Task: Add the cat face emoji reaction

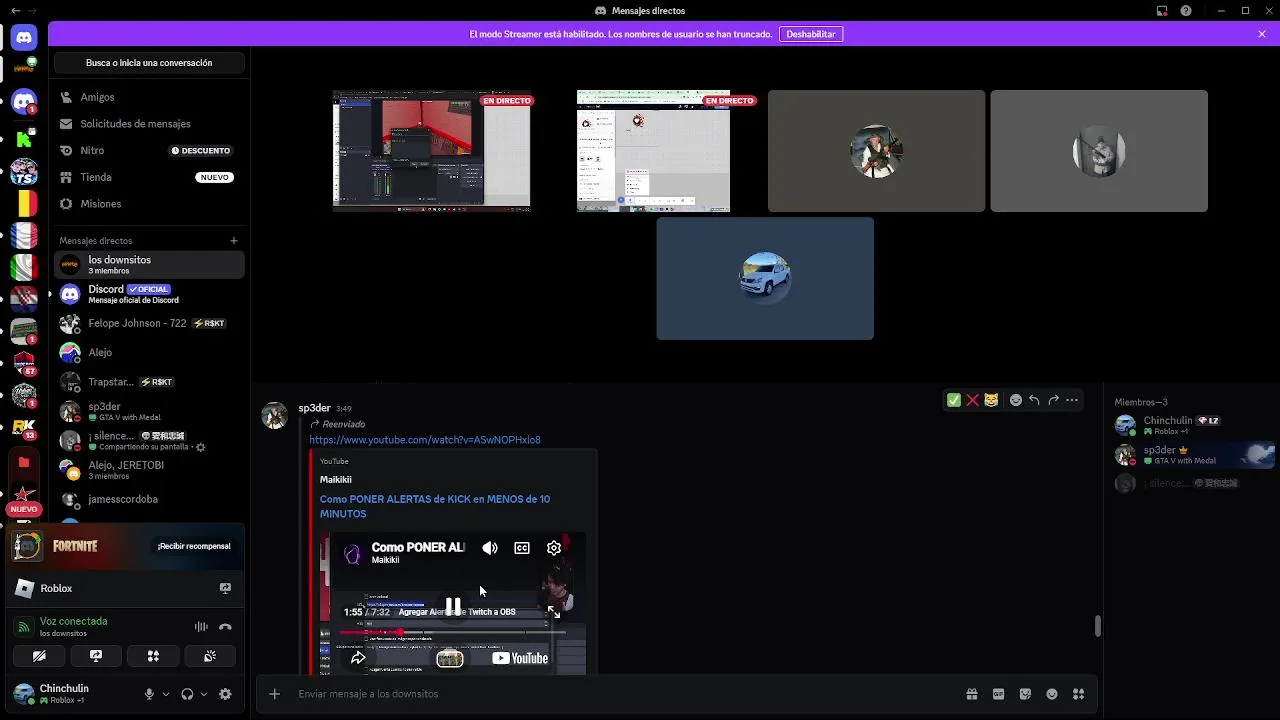Action: (x=991, y=400)
